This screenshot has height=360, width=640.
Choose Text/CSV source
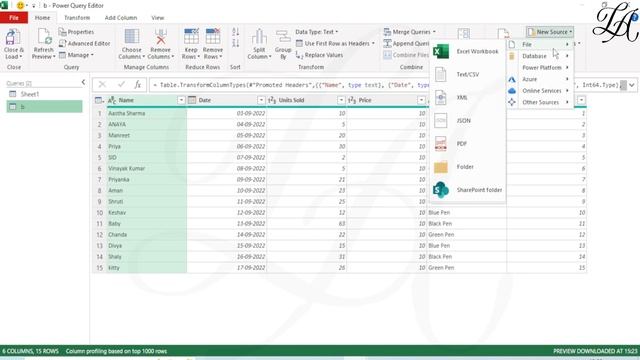(468, 75)
